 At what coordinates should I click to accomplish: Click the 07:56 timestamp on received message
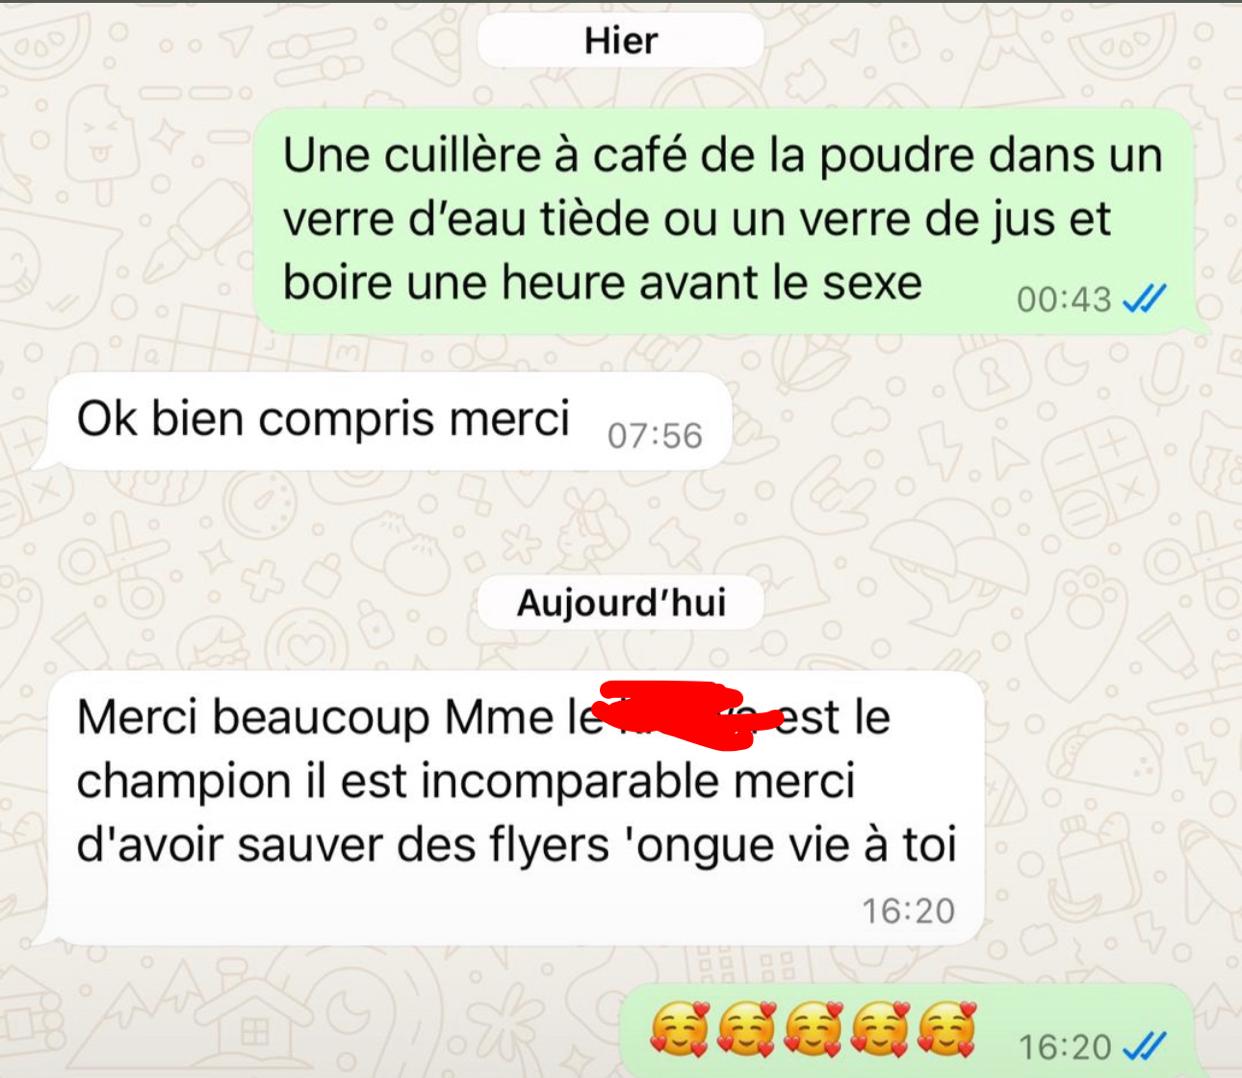tap(654, 436)
